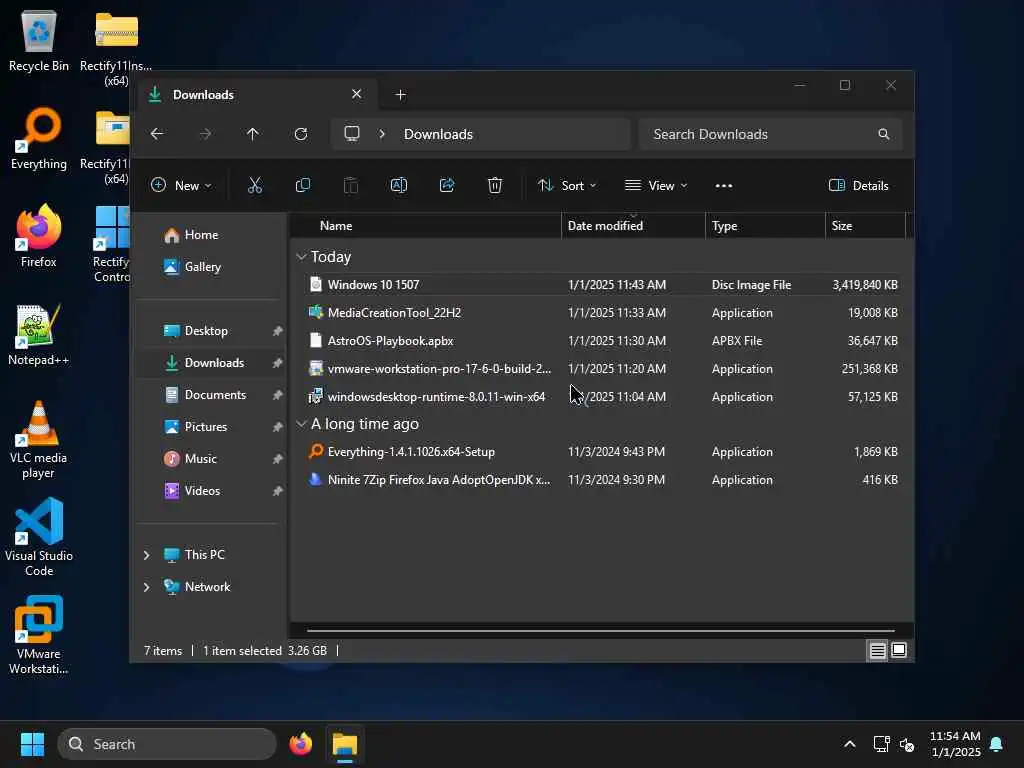1024x768 pixels.
Task: Collapse the A long time ago group
Action: (x=301, y=424)
